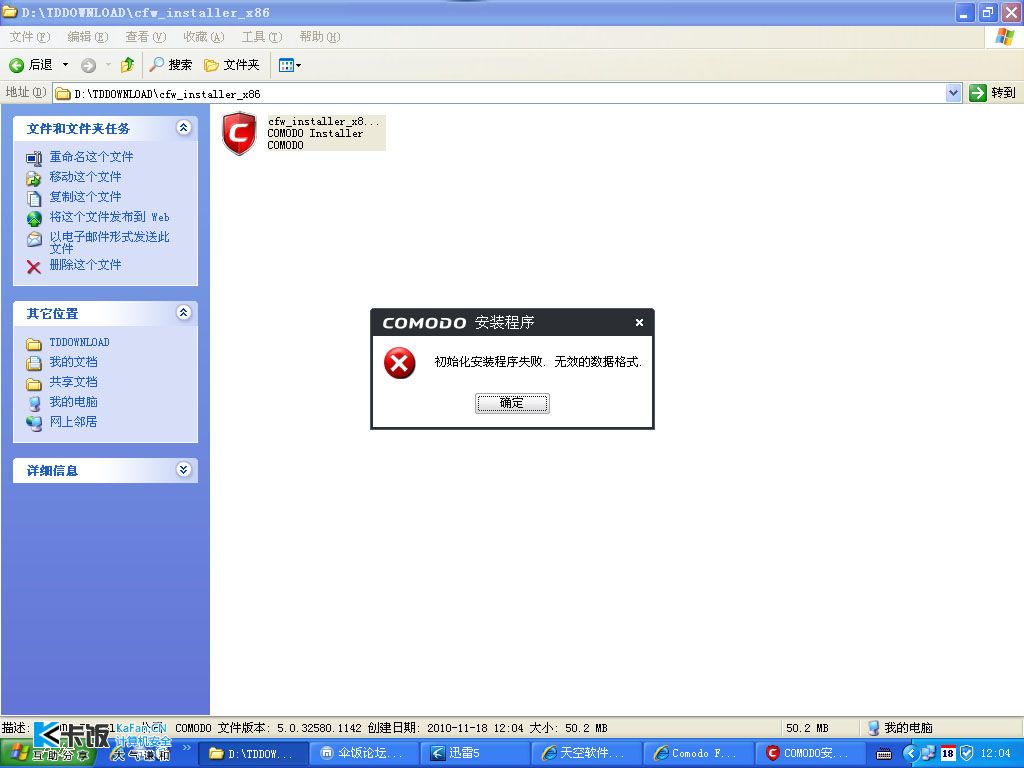Collapse the 其它位置 panel

click(183, 313)
